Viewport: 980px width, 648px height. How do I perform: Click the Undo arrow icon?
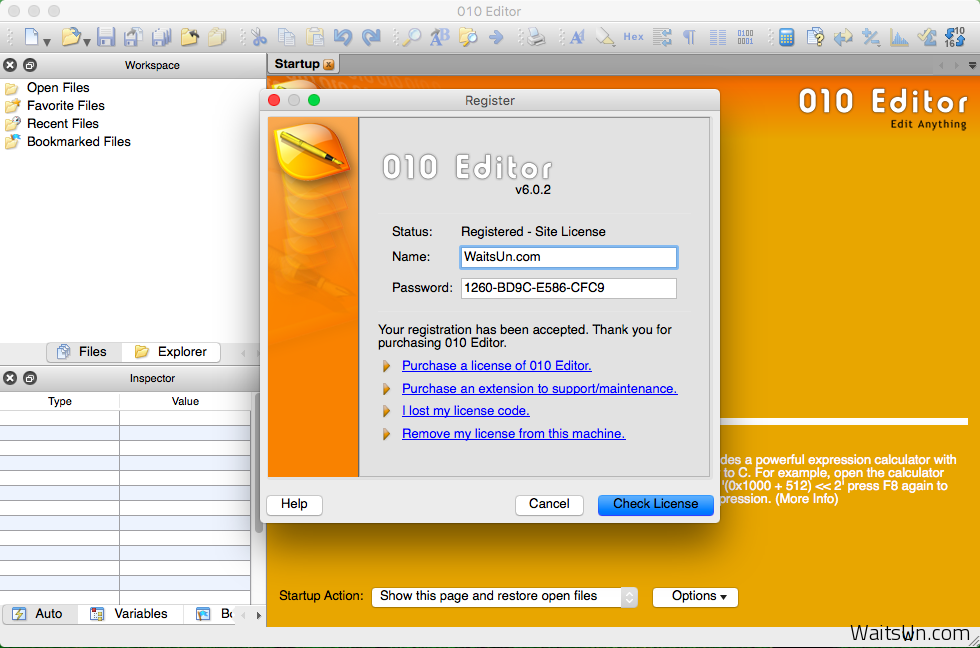click(343, 37)
